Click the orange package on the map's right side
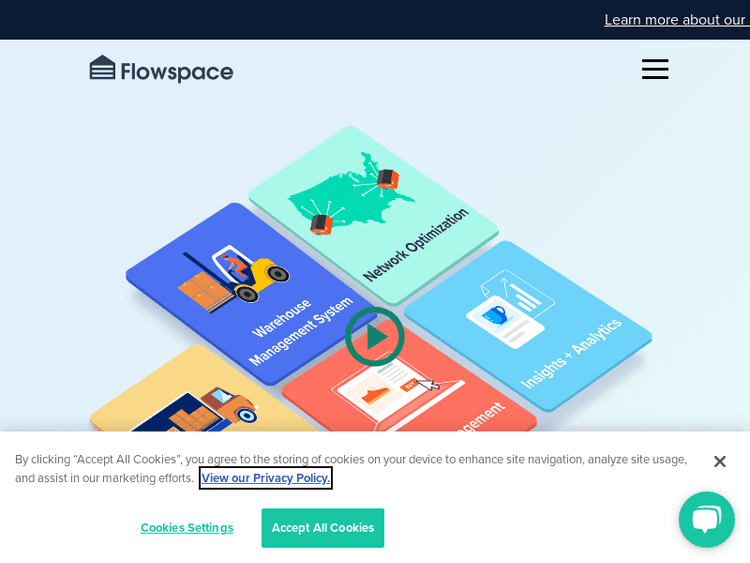 pyautogui.click(x=388, y=180)
